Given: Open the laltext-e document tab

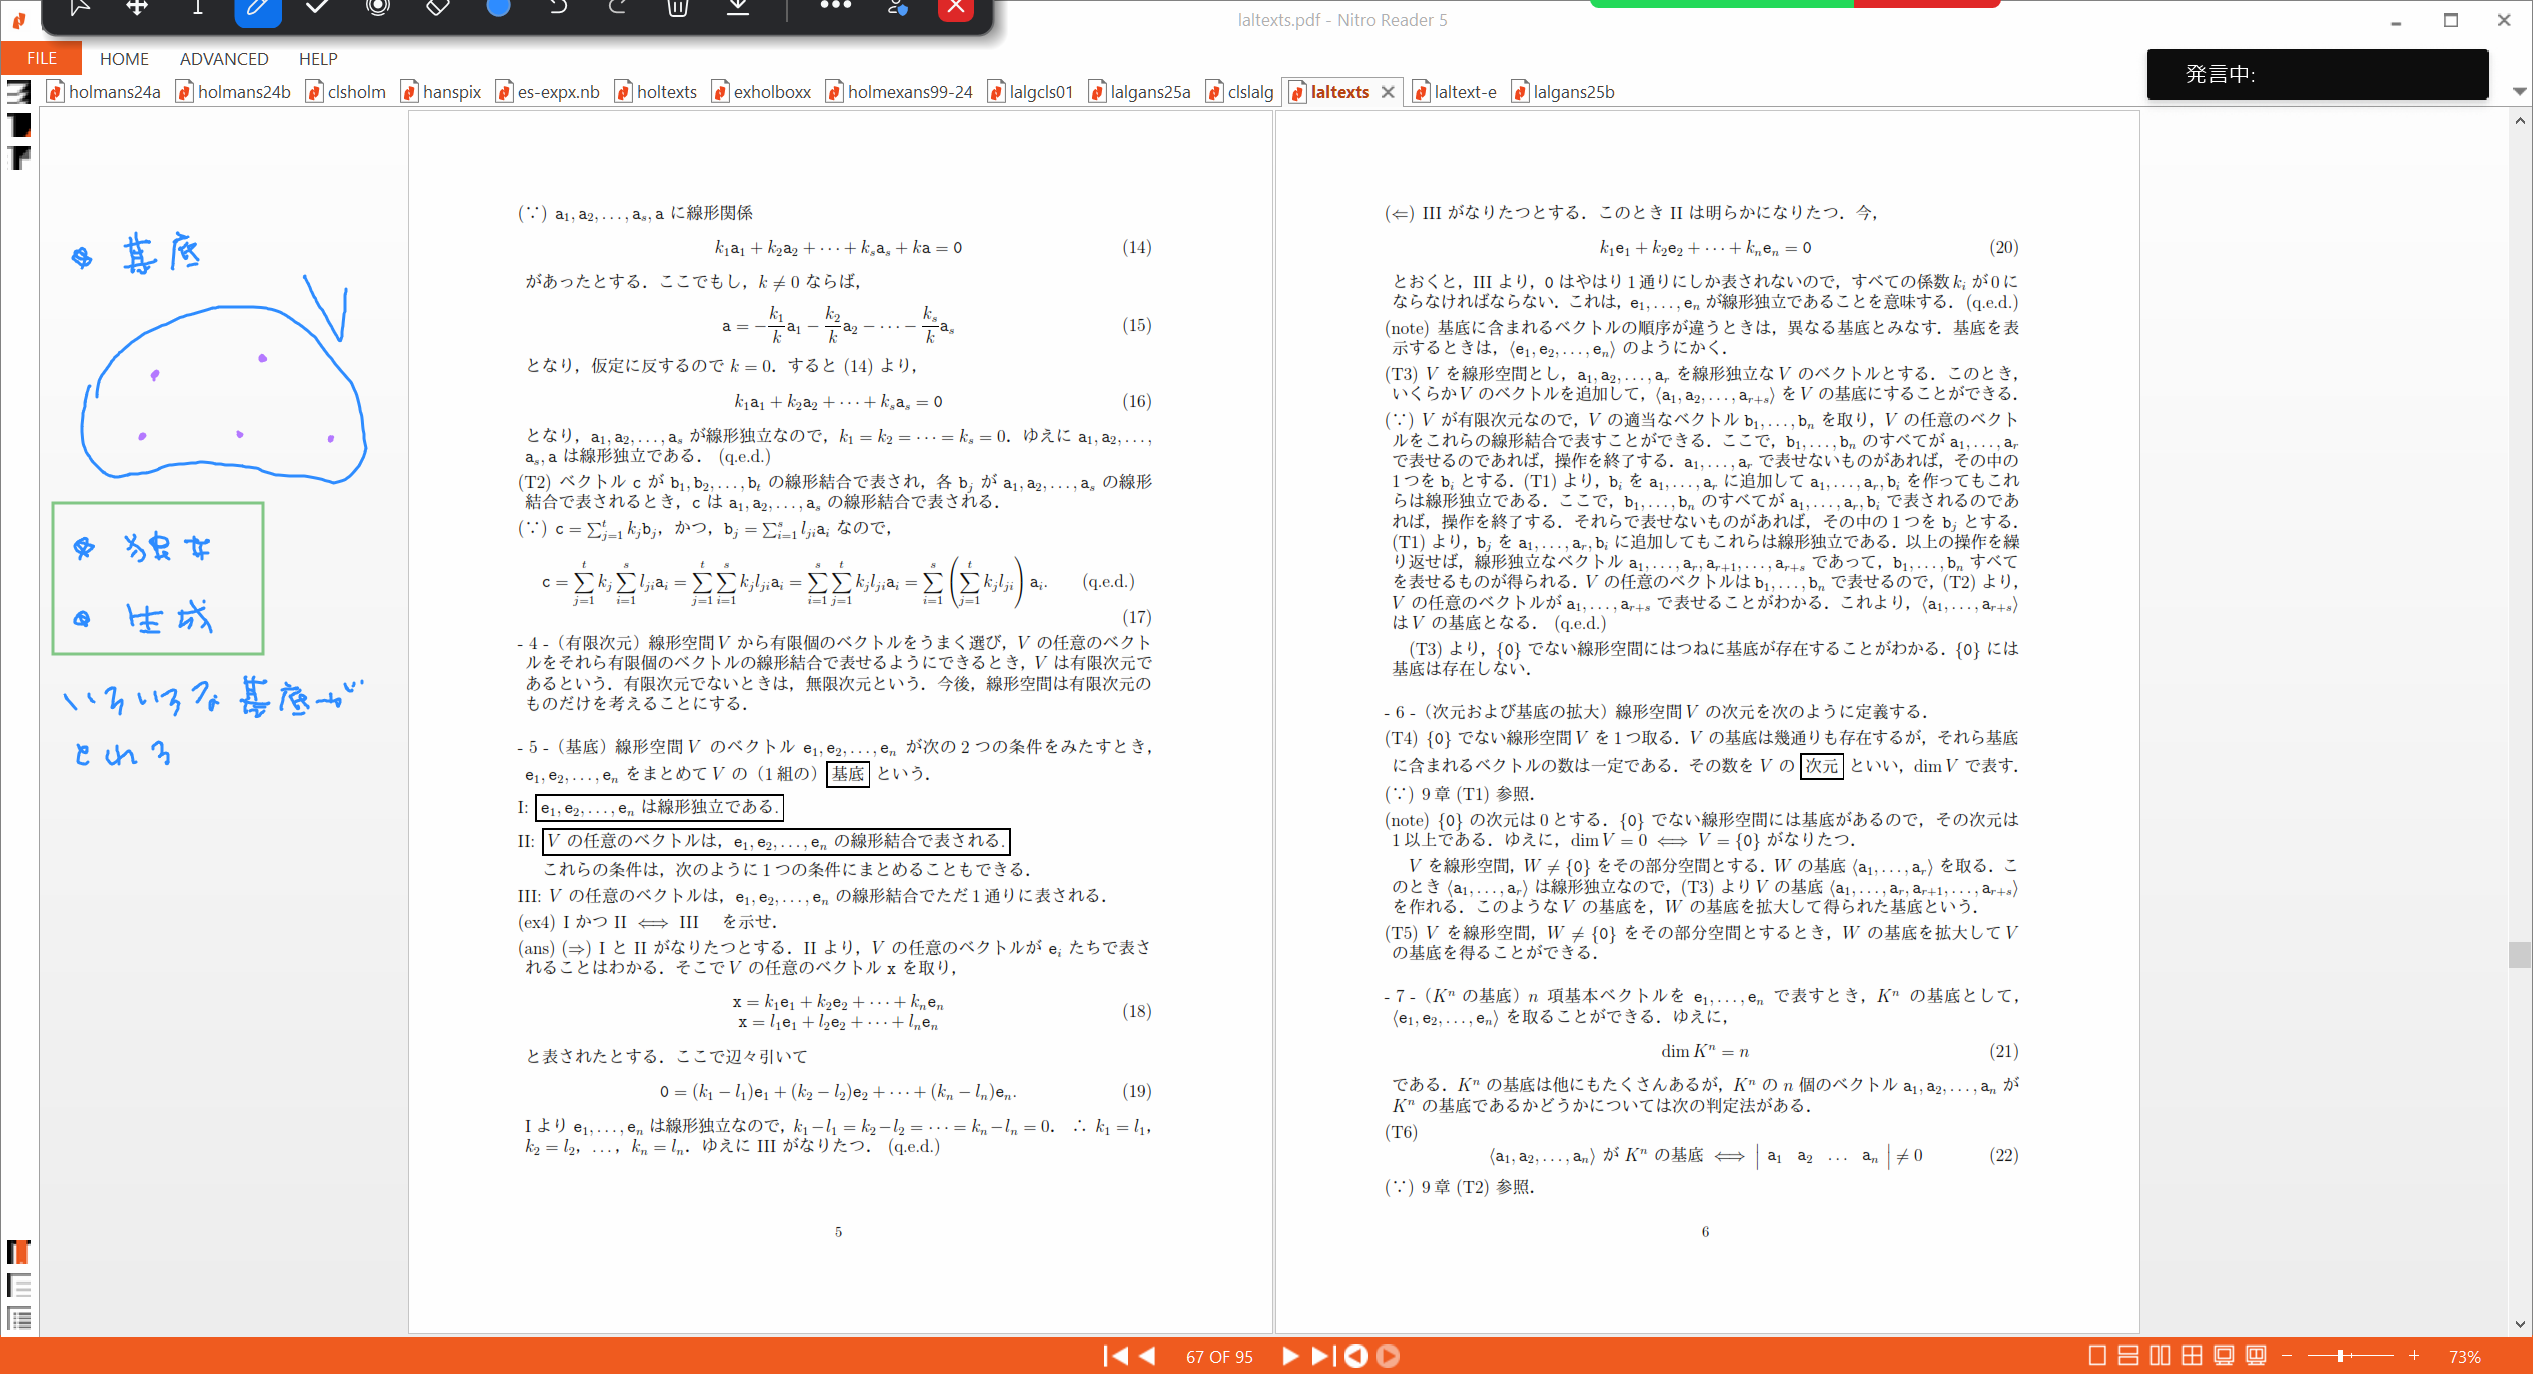Looking at the screenshot, I should tap(1455, 92).
